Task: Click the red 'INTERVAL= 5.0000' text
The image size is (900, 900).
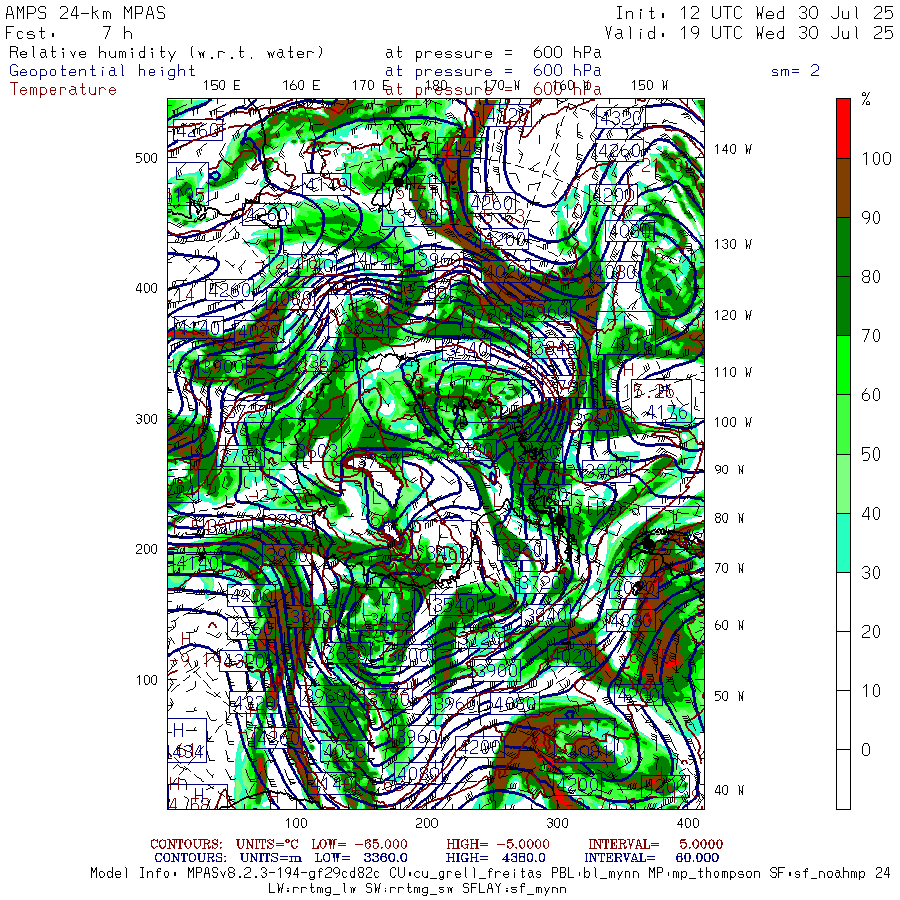Action: [x=655, y=844]
